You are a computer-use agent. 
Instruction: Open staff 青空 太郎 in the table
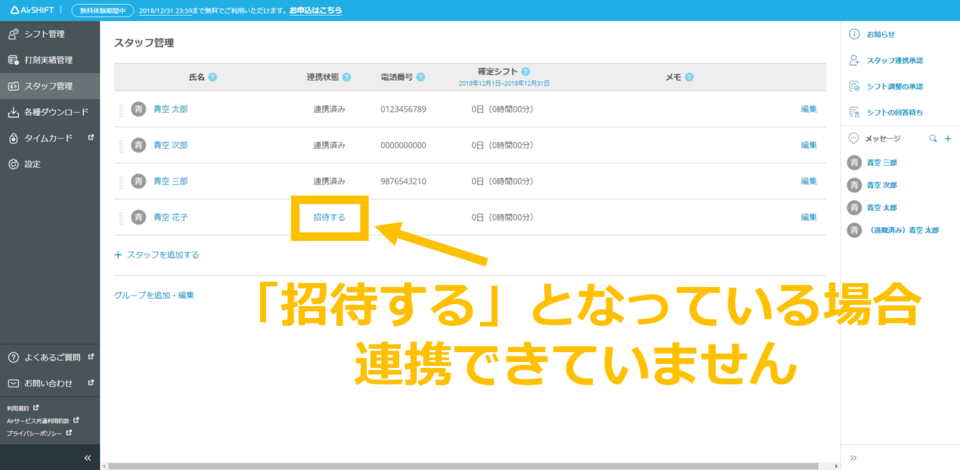[171, 110]
